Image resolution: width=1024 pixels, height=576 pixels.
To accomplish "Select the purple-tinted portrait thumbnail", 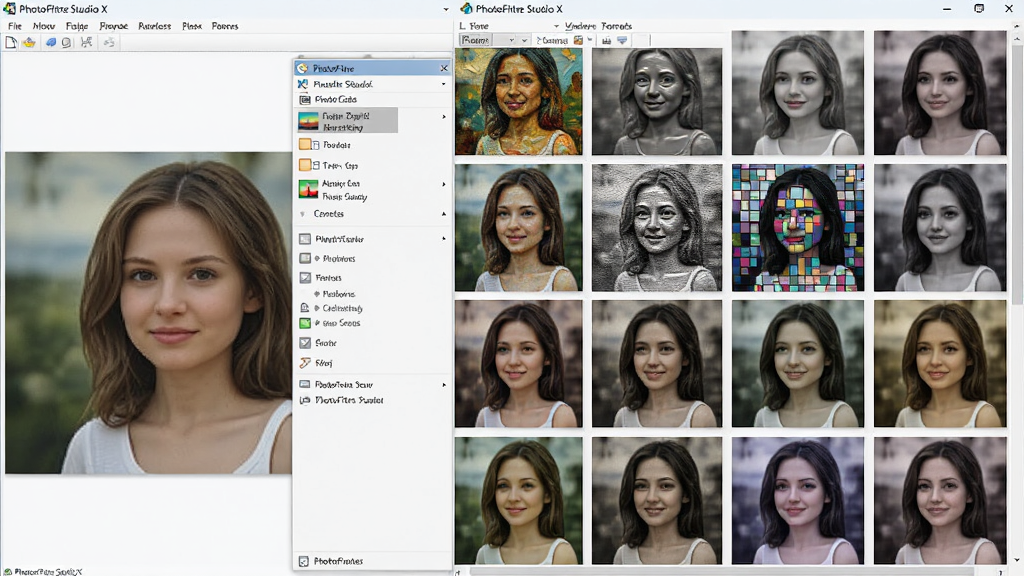I will 798,501.
